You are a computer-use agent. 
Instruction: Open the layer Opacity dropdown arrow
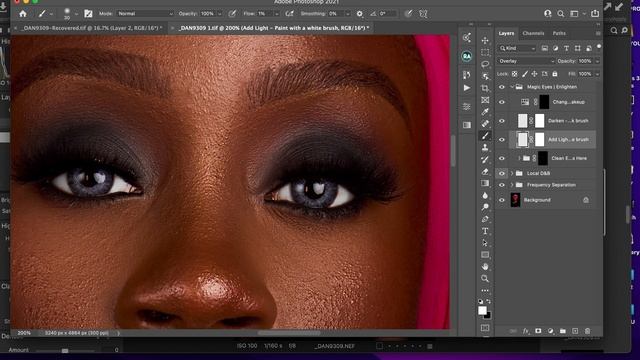[598, 61]
